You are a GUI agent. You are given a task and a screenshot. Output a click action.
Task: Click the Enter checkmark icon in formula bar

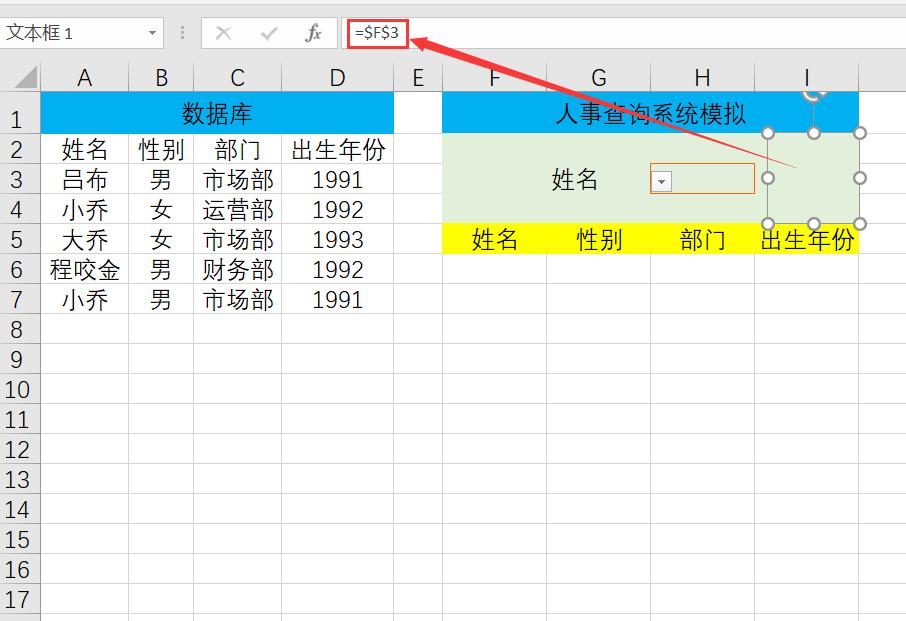[266, 32]
